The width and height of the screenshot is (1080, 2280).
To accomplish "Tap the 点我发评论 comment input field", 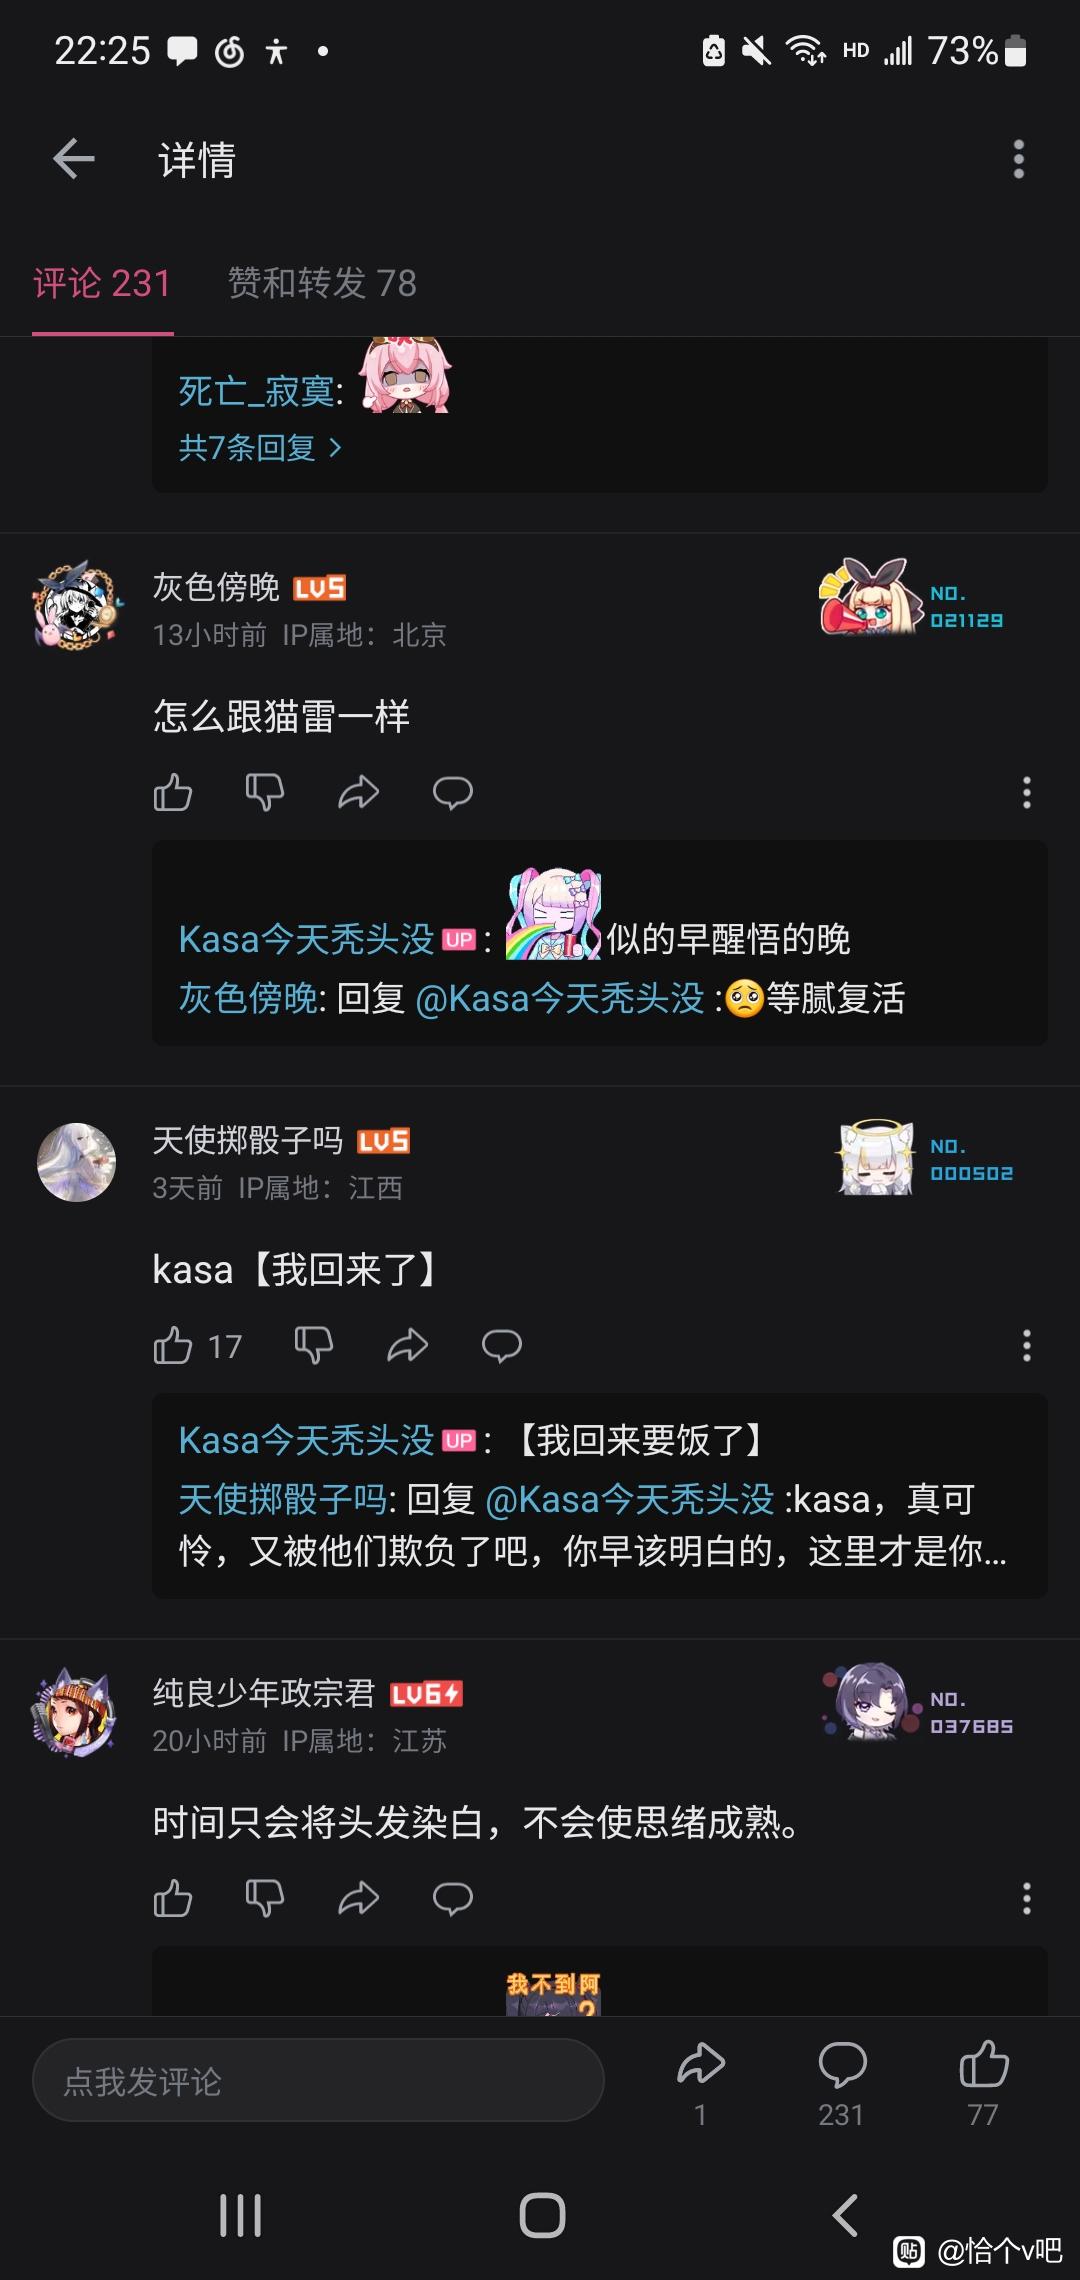I will pos(318,2081).
